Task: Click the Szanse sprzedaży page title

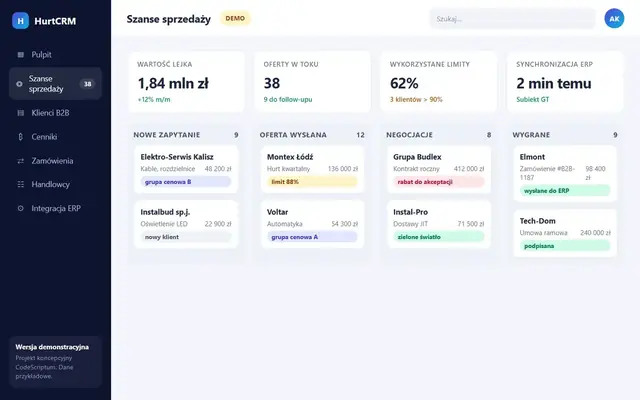Action: coord(169,19)
